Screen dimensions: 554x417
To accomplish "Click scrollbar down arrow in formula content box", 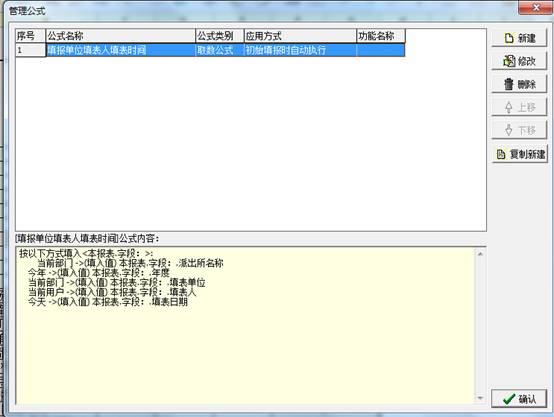I will [x=480, y=398].
